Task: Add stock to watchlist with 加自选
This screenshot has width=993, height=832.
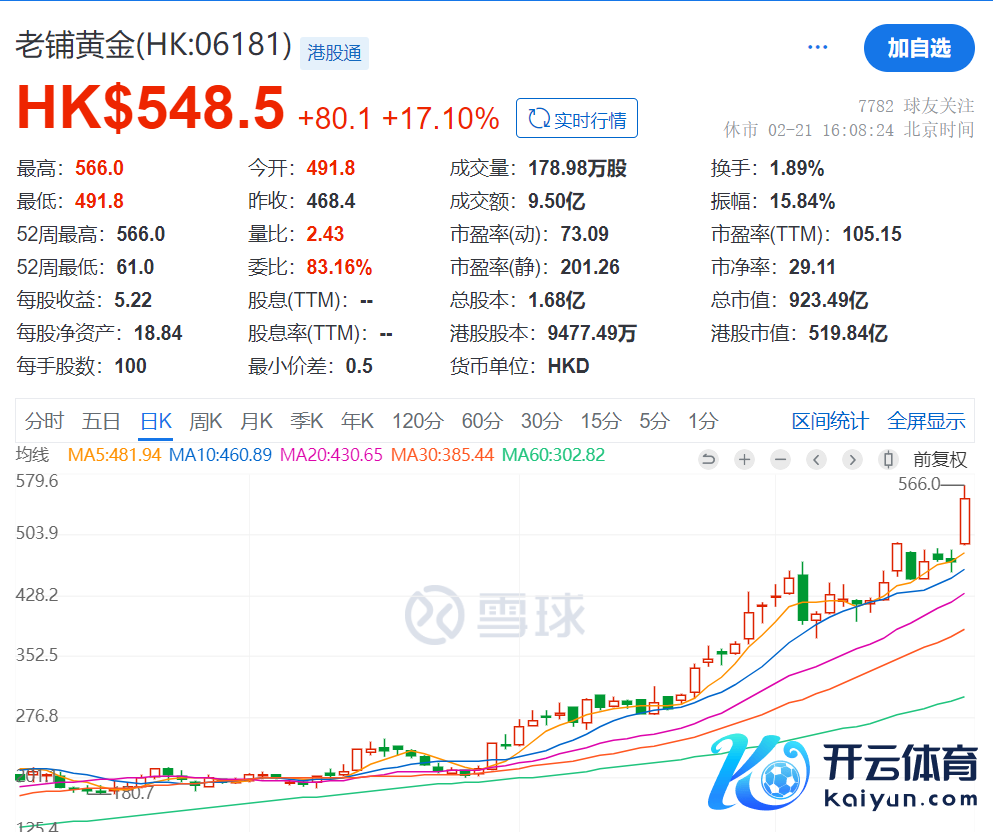Action: pyautogui.click(x=918, y=48)
